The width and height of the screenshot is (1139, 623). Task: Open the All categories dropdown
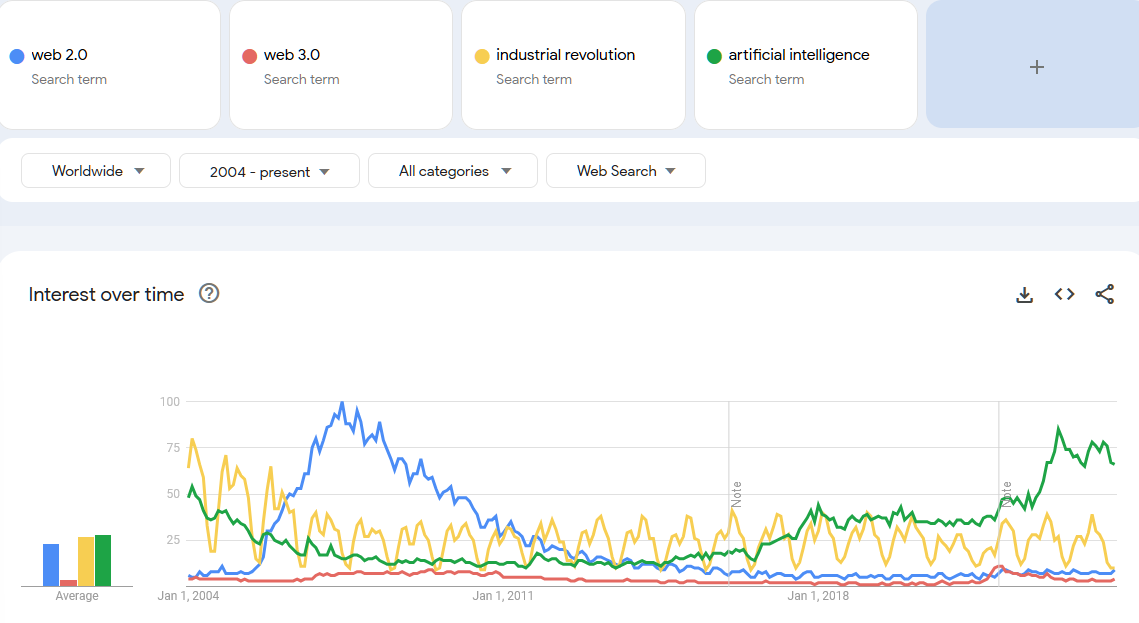pos(453,171)
